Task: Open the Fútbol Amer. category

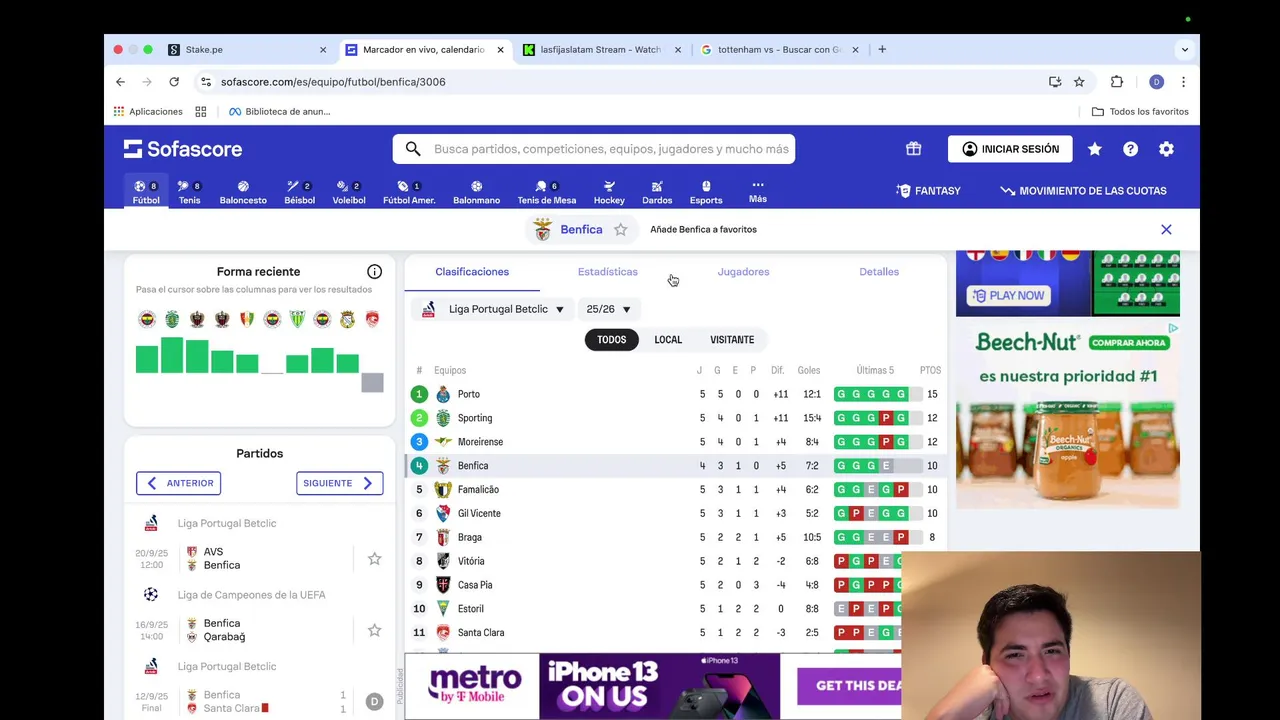Action: (409, 192)
